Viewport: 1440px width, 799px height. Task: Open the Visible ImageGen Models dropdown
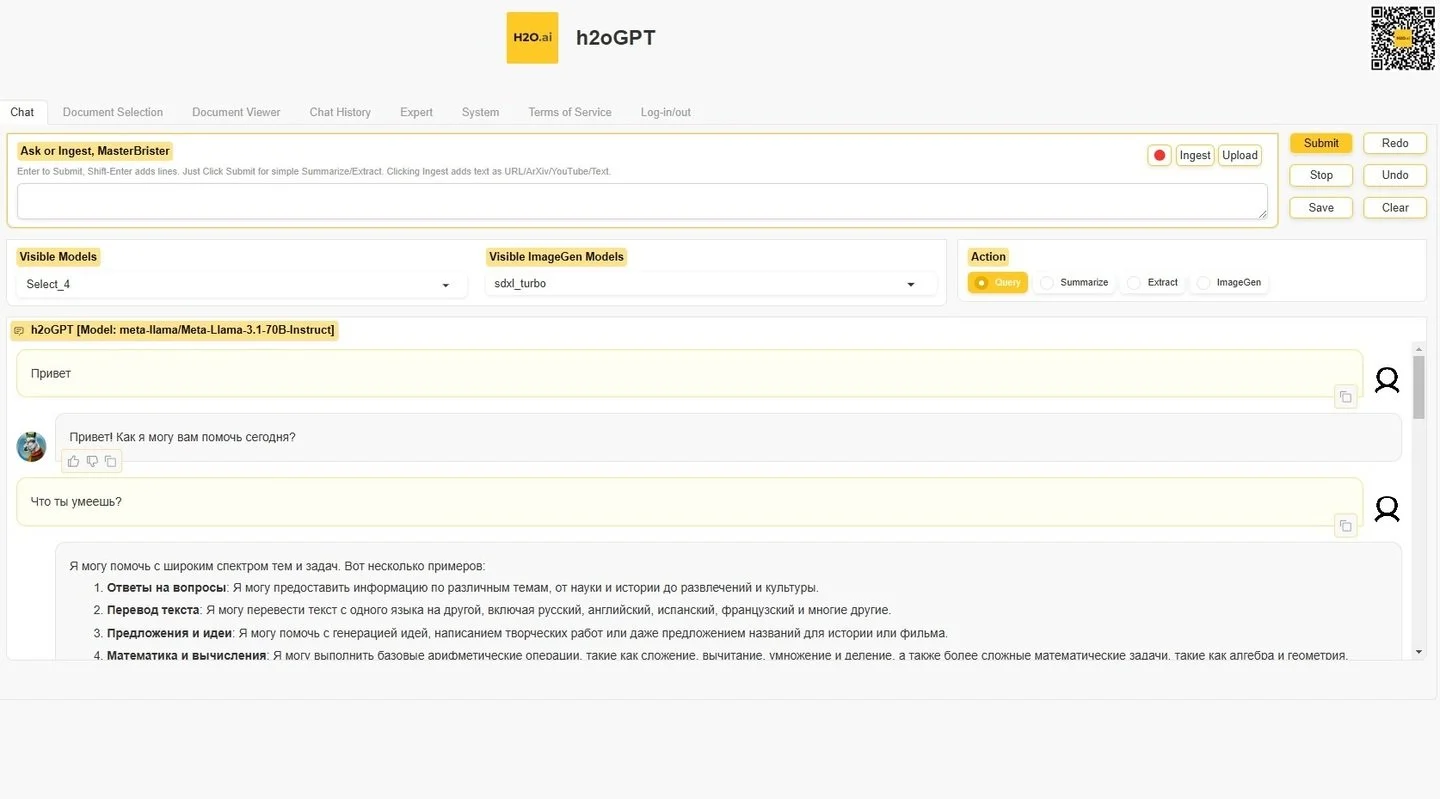(x=710, y=284)
